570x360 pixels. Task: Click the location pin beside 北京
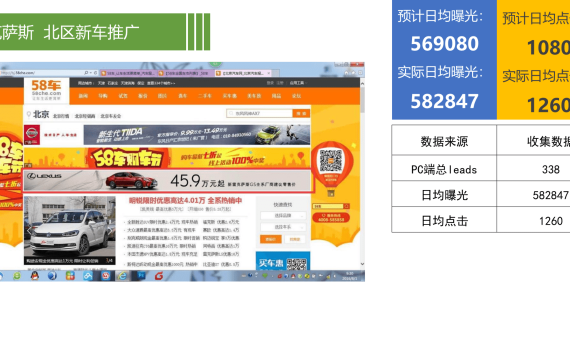click(29, 115)
